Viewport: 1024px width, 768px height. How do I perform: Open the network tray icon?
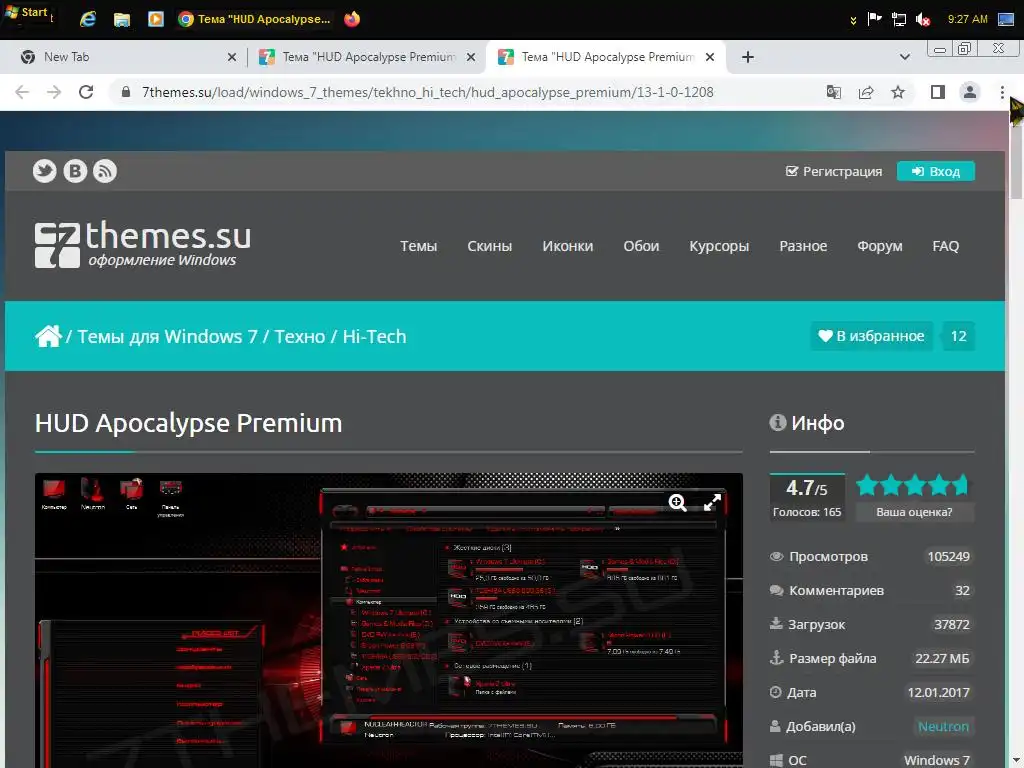click(x=899, y=19)
